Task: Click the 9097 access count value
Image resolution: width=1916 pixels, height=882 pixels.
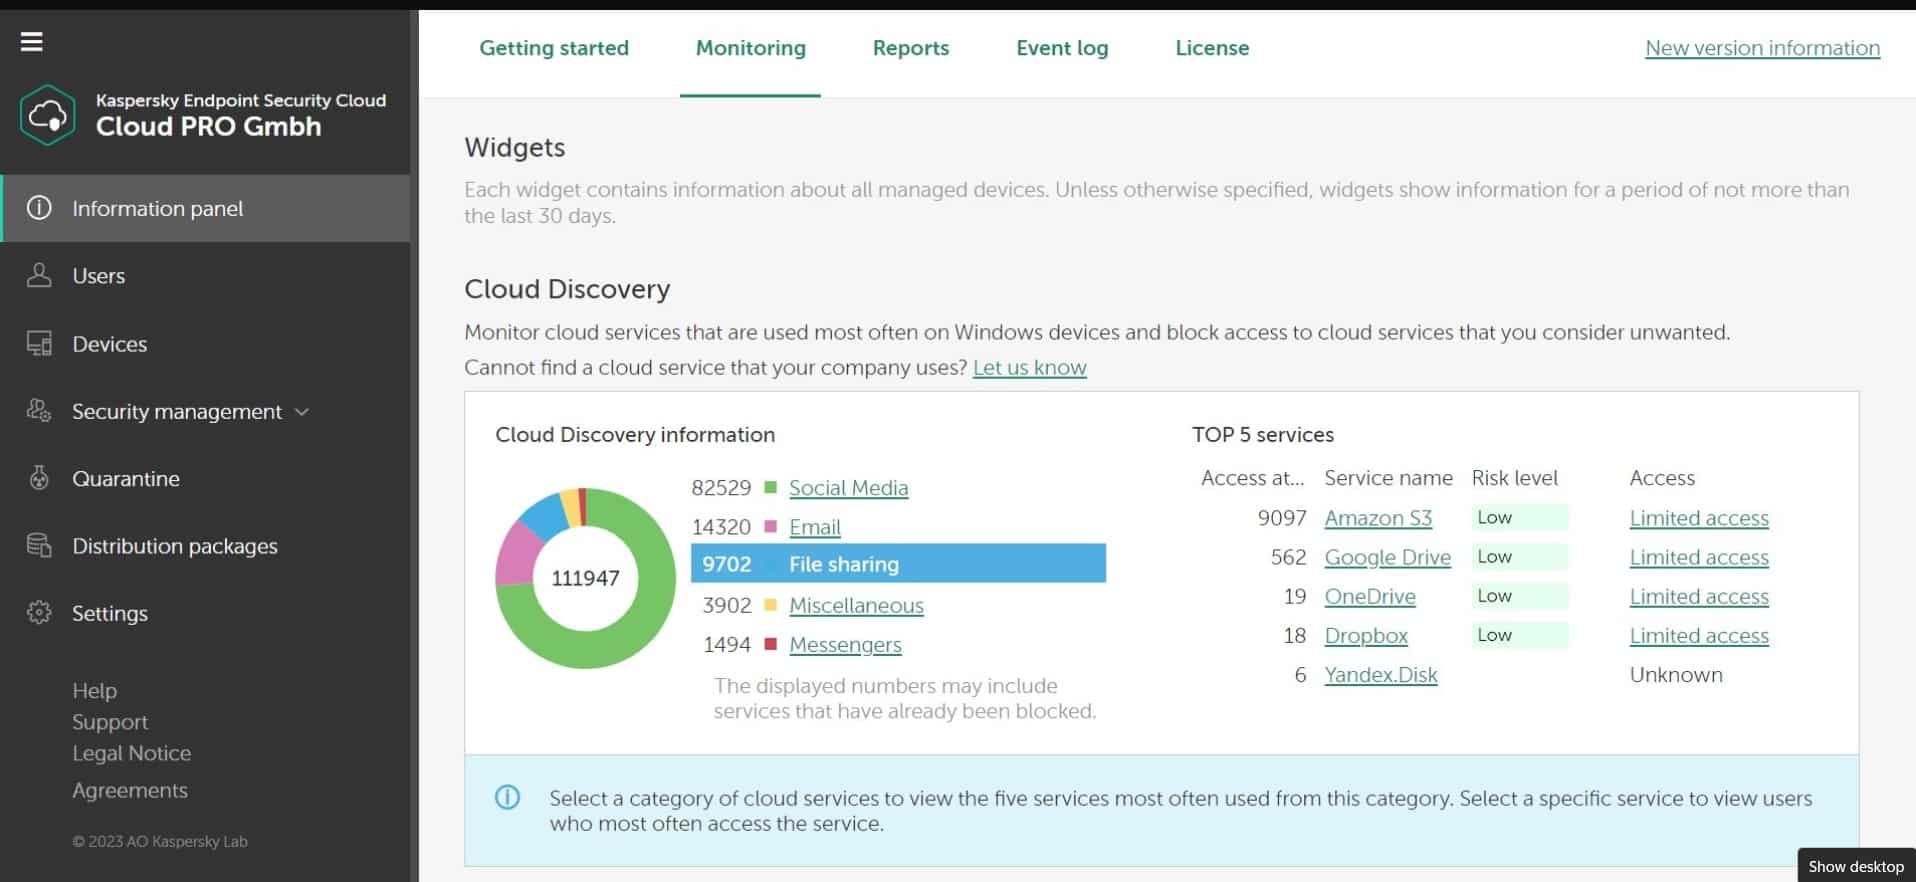Action: [1282, 518]
